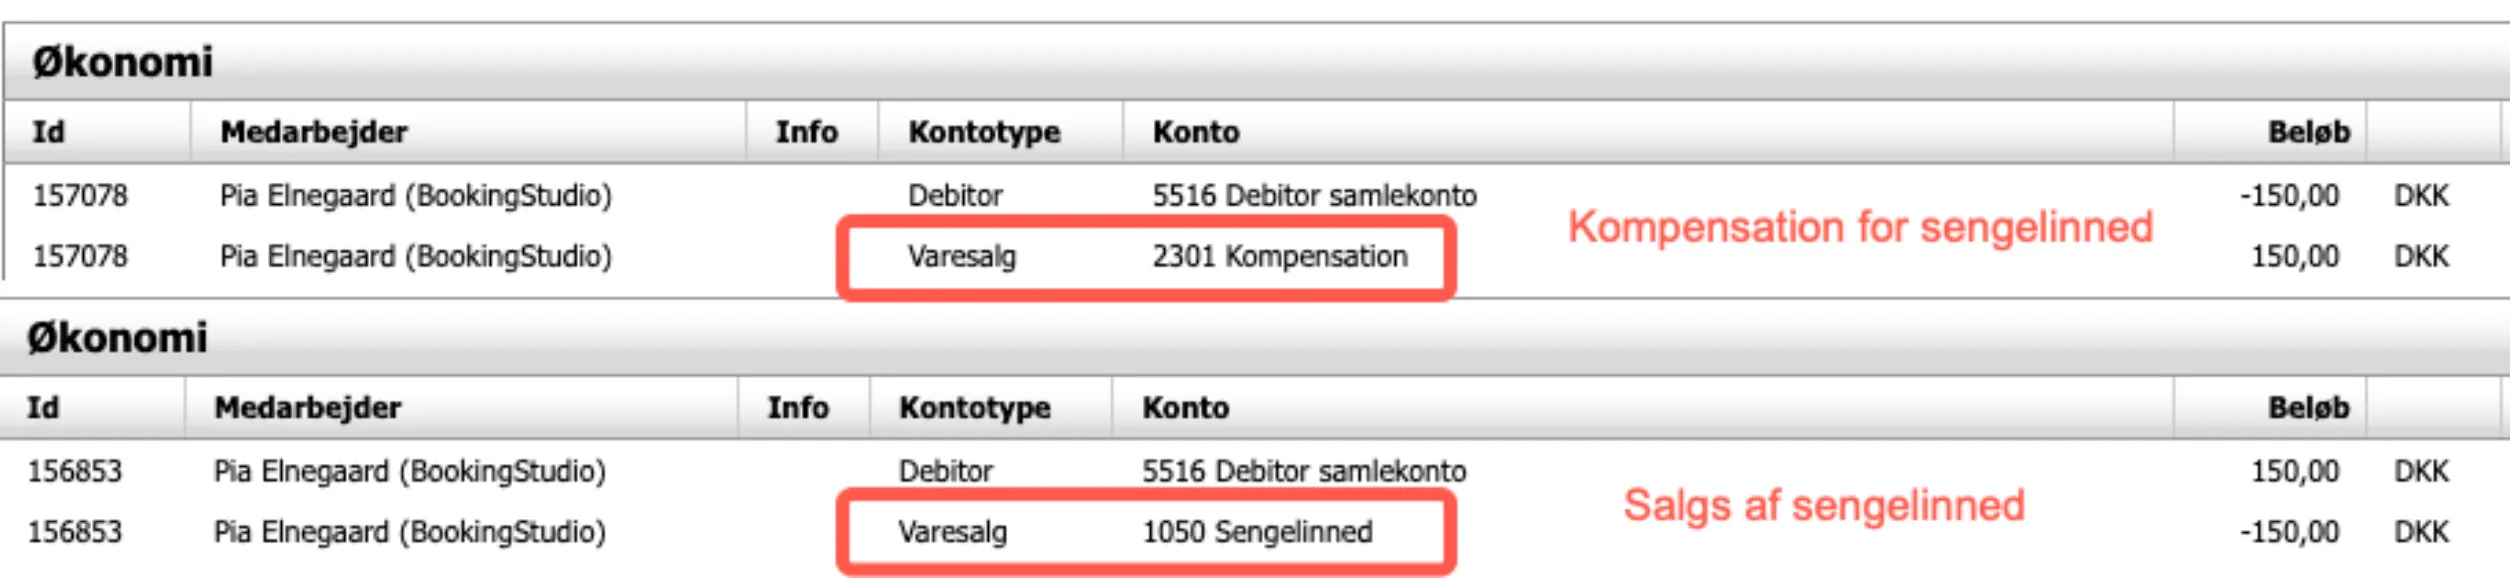Select Varesalg in the Kompensation row

coord(961,257)
